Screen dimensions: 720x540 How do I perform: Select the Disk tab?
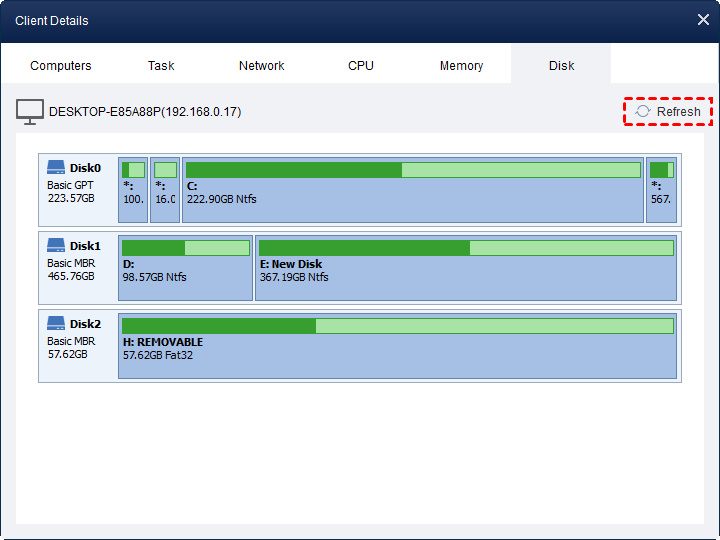coord(561,66)
